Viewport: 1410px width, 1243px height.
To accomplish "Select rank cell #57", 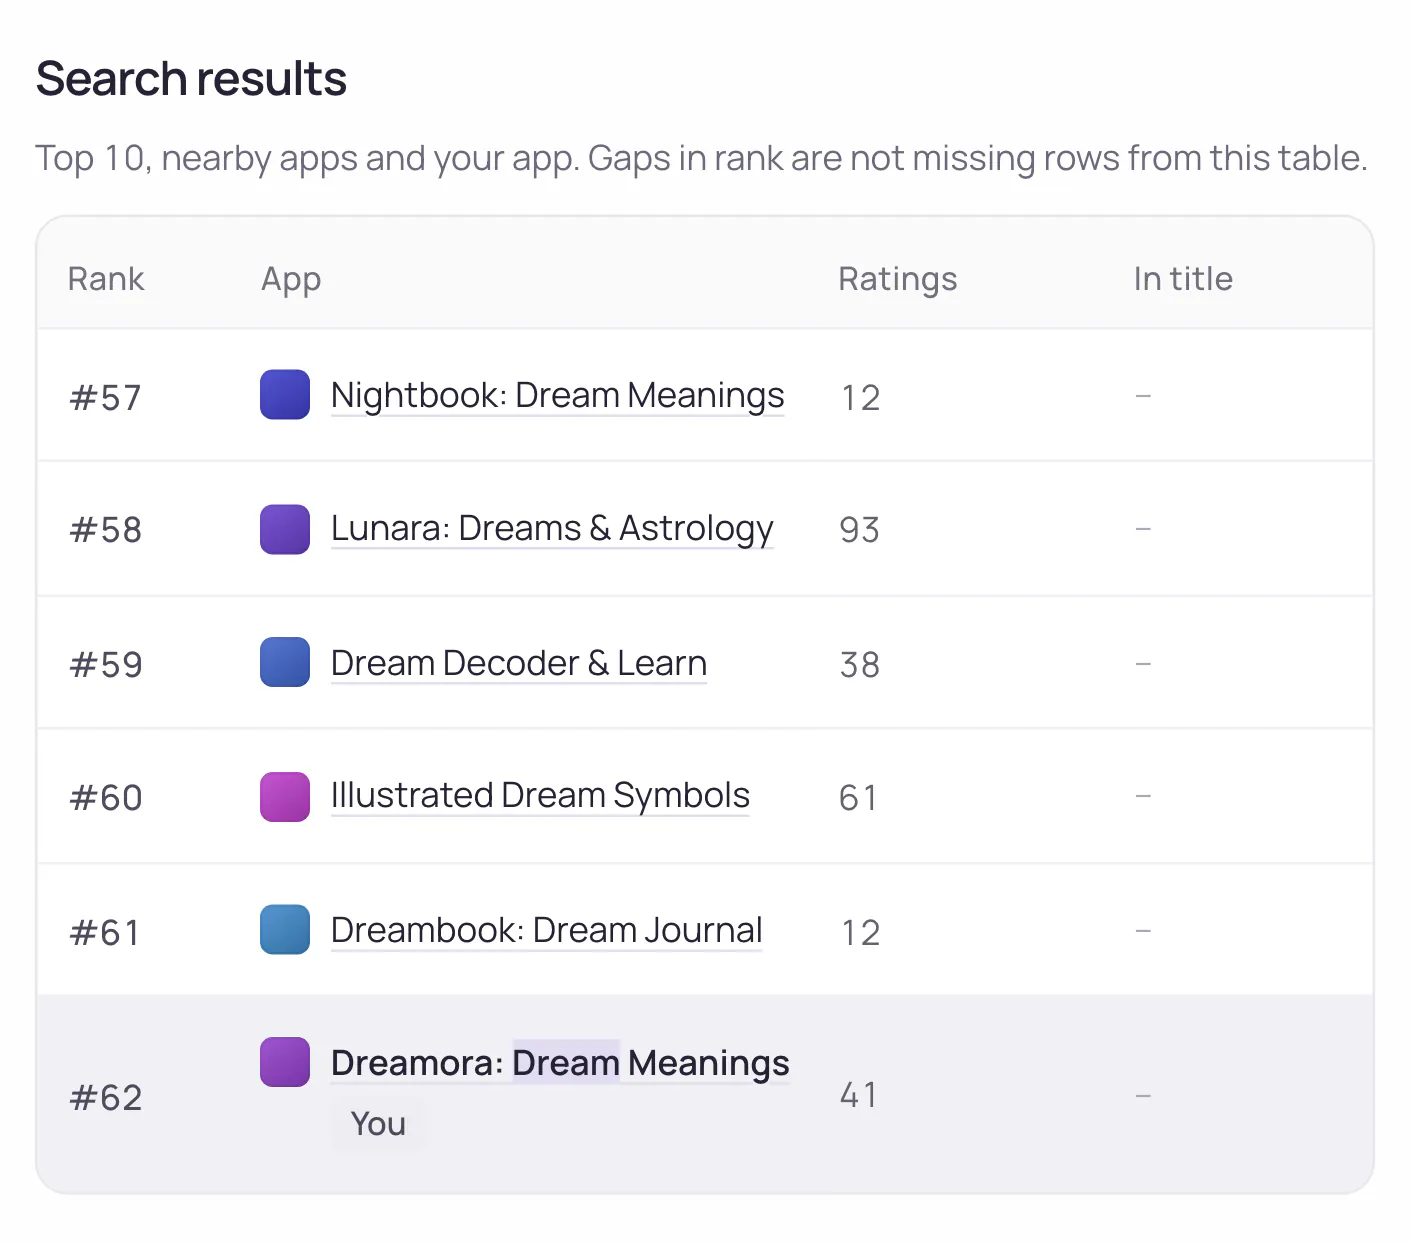I will tap(105, 398).
